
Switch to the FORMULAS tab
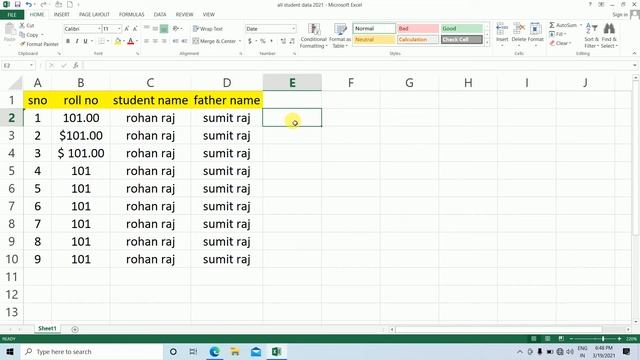[x=132, y=15]
